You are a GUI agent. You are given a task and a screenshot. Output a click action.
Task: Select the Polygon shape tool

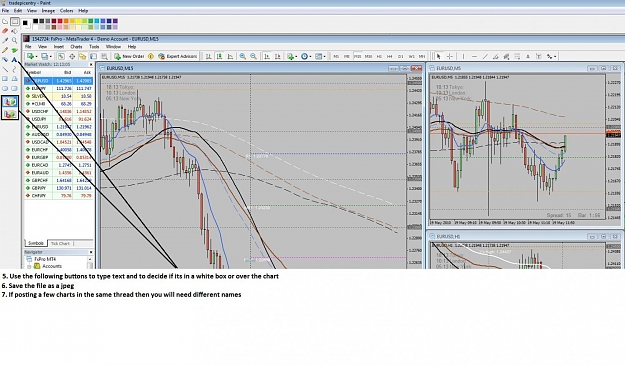[x=14, y=78]
